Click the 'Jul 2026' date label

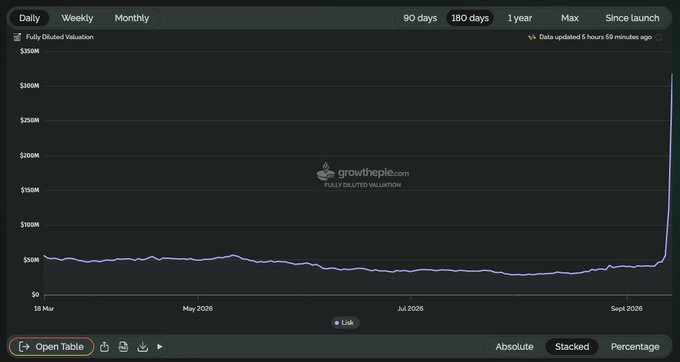[x=410, y=309]
